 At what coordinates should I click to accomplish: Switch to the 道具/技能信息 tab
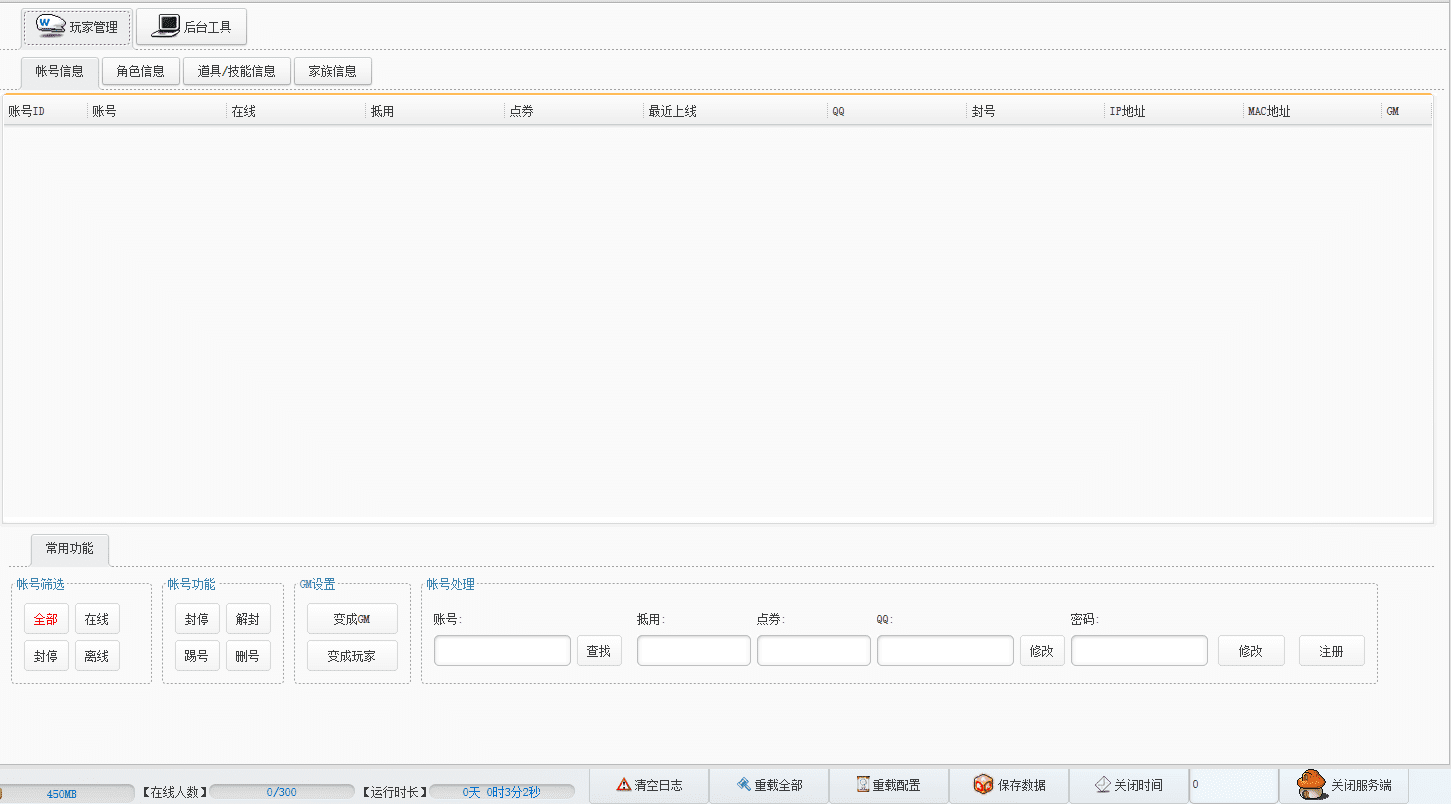(x=236, y=71)
